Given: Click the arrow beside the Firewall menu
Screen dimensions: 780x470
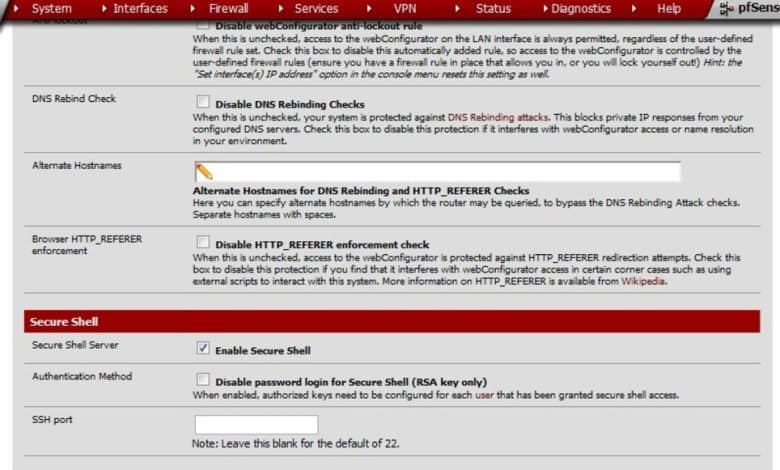Looking at the screenshot, I should 193,8.
